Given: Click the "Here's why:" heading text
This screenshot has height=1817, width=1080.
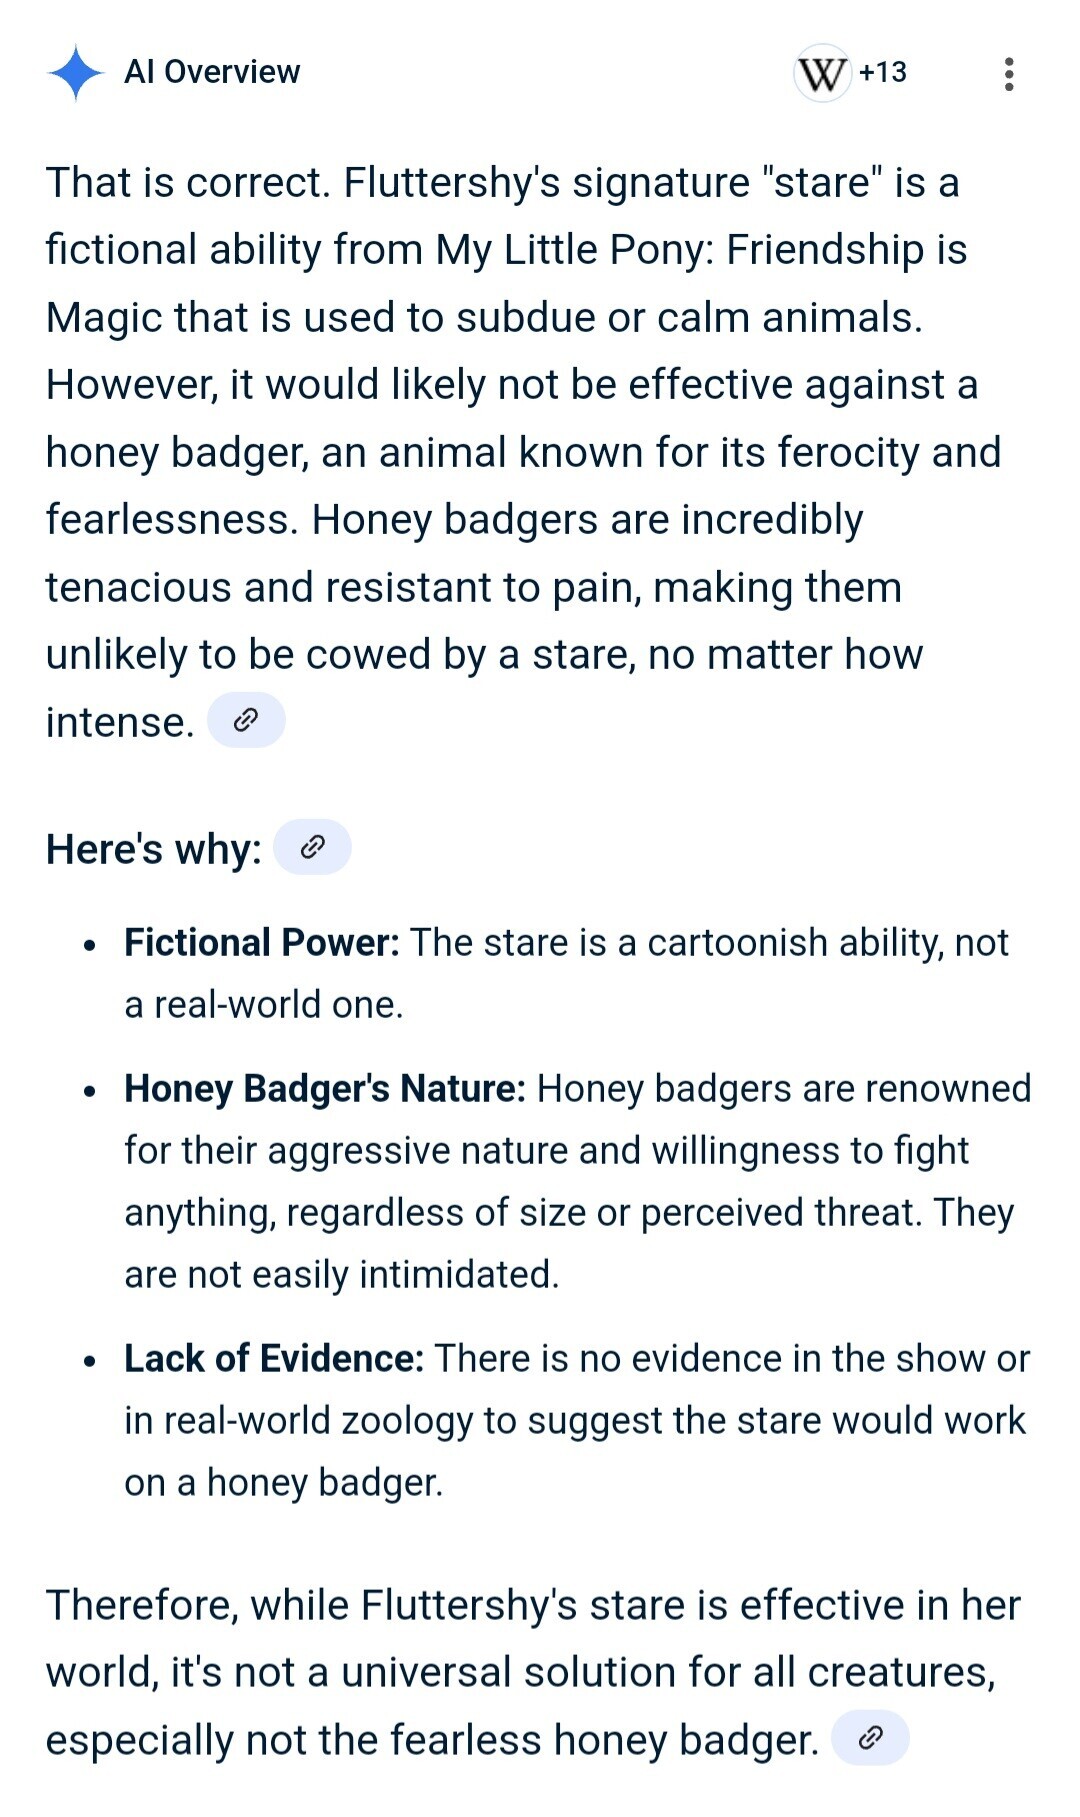Looking at the screenshot, I should pyautogui.click(x=154, y=850).
